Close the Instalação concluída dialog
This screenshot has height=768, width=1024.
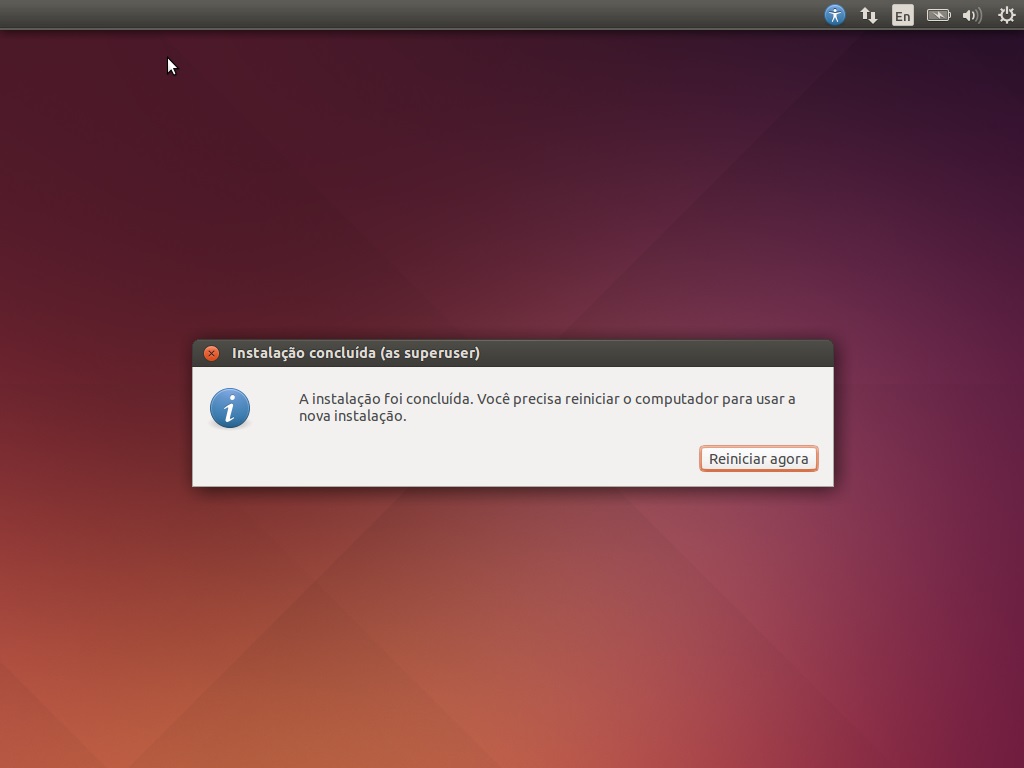pyautogui.click(x=211, y=353)
